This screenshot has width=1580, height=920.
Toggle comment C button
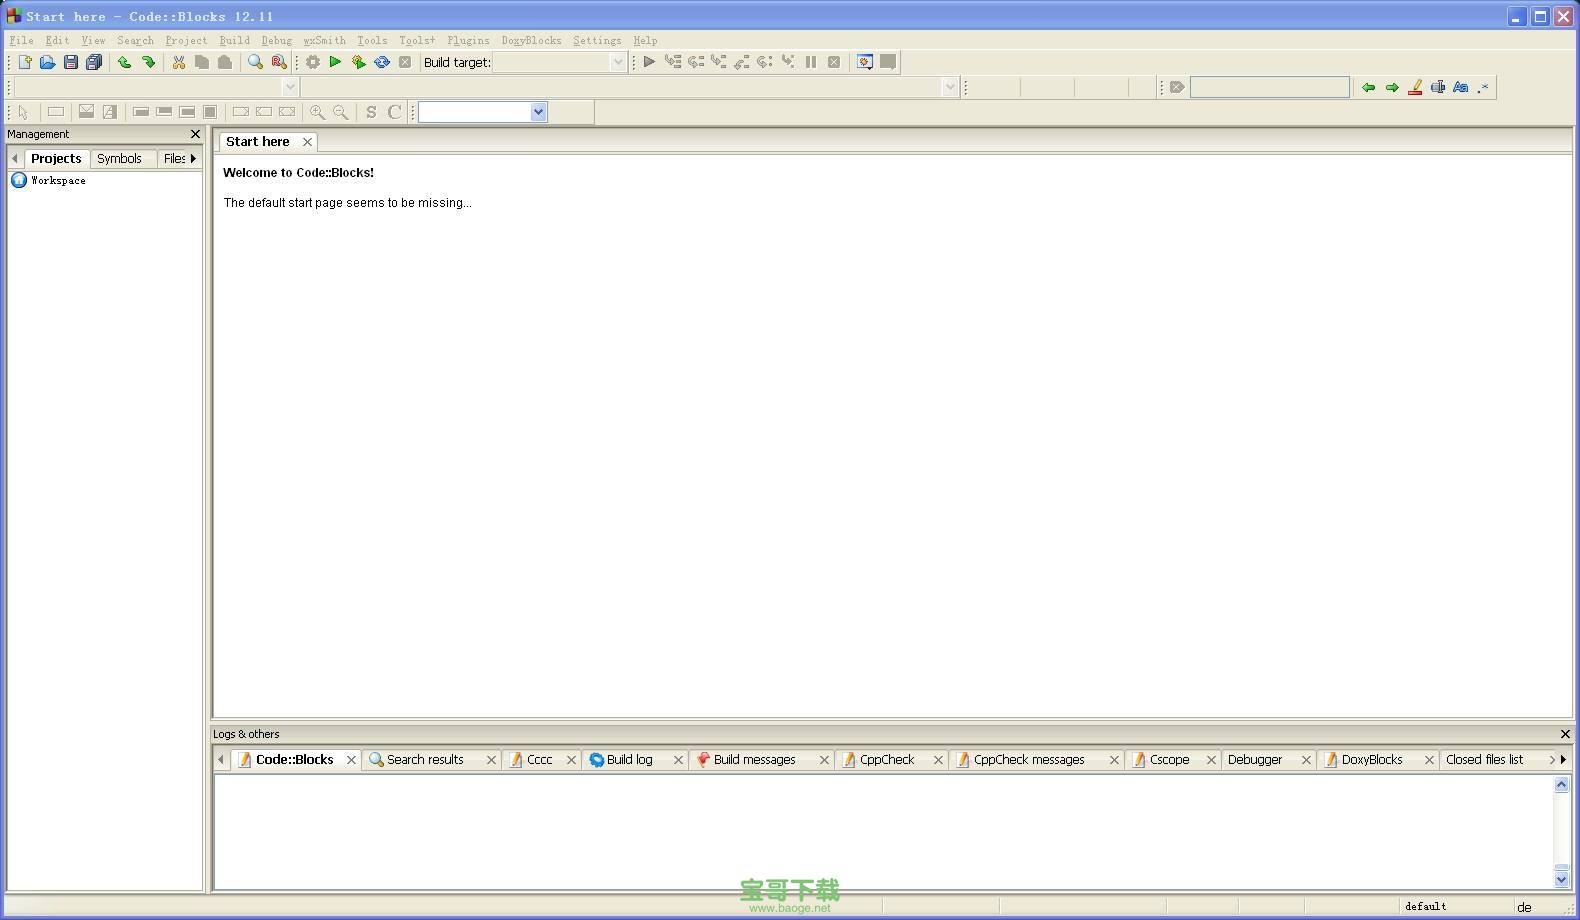395,112
